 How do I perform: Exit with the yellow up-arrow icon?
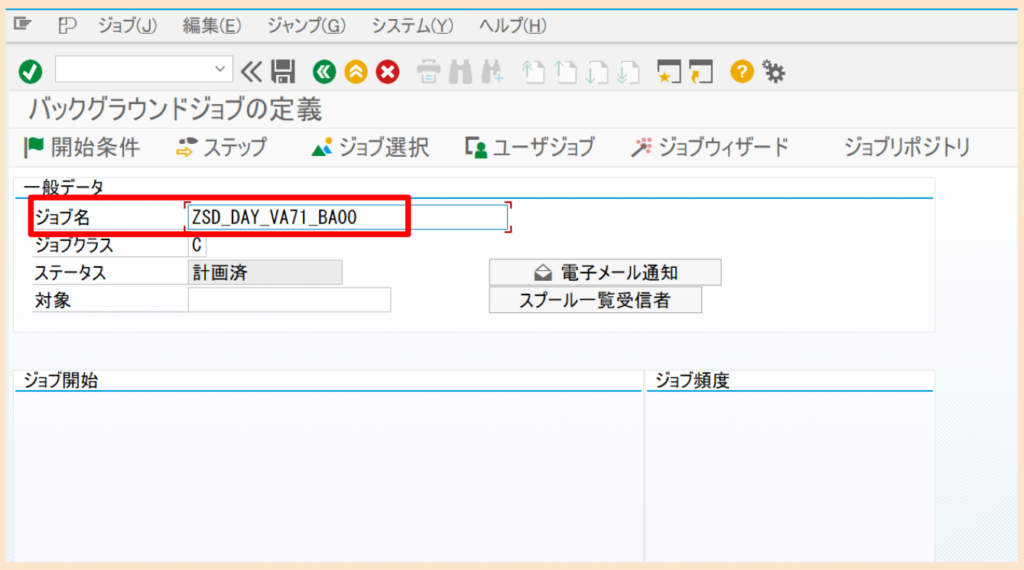point(356,72)
